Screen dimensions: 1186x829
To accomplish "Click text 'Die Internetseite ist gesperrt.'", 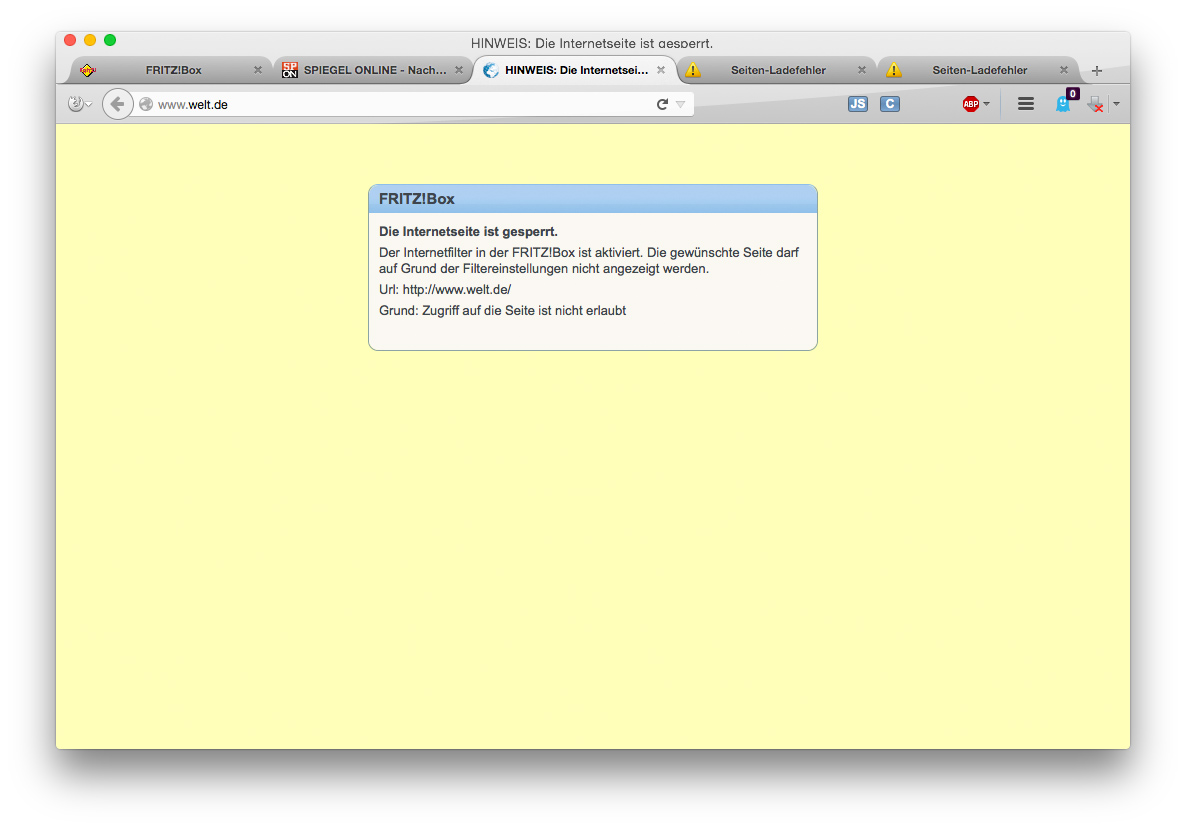I will tap(468, 231).
